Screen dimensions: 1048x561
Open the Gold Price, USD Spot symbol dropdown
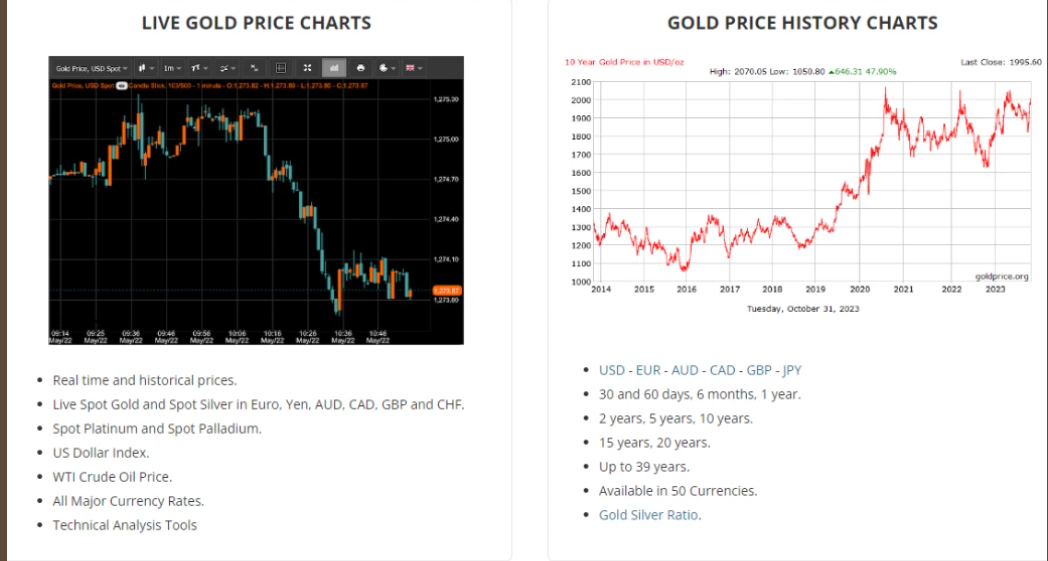(x=90, y=68)
